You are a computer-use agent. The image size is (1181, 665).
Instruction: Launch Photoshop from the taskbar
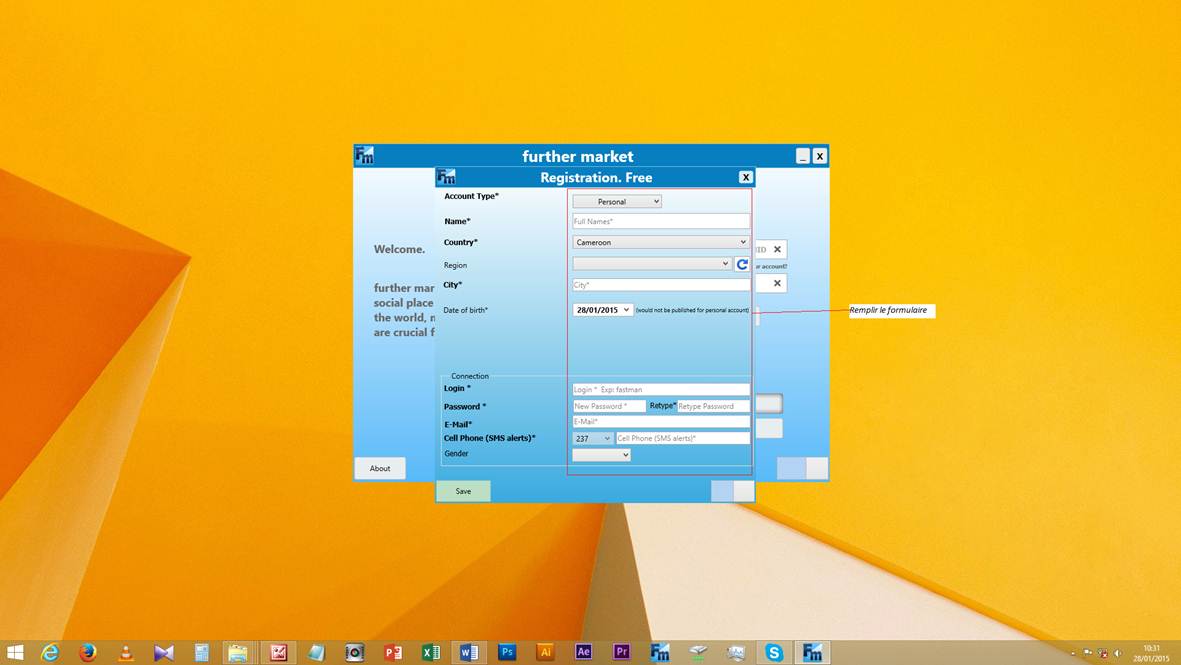507,652
